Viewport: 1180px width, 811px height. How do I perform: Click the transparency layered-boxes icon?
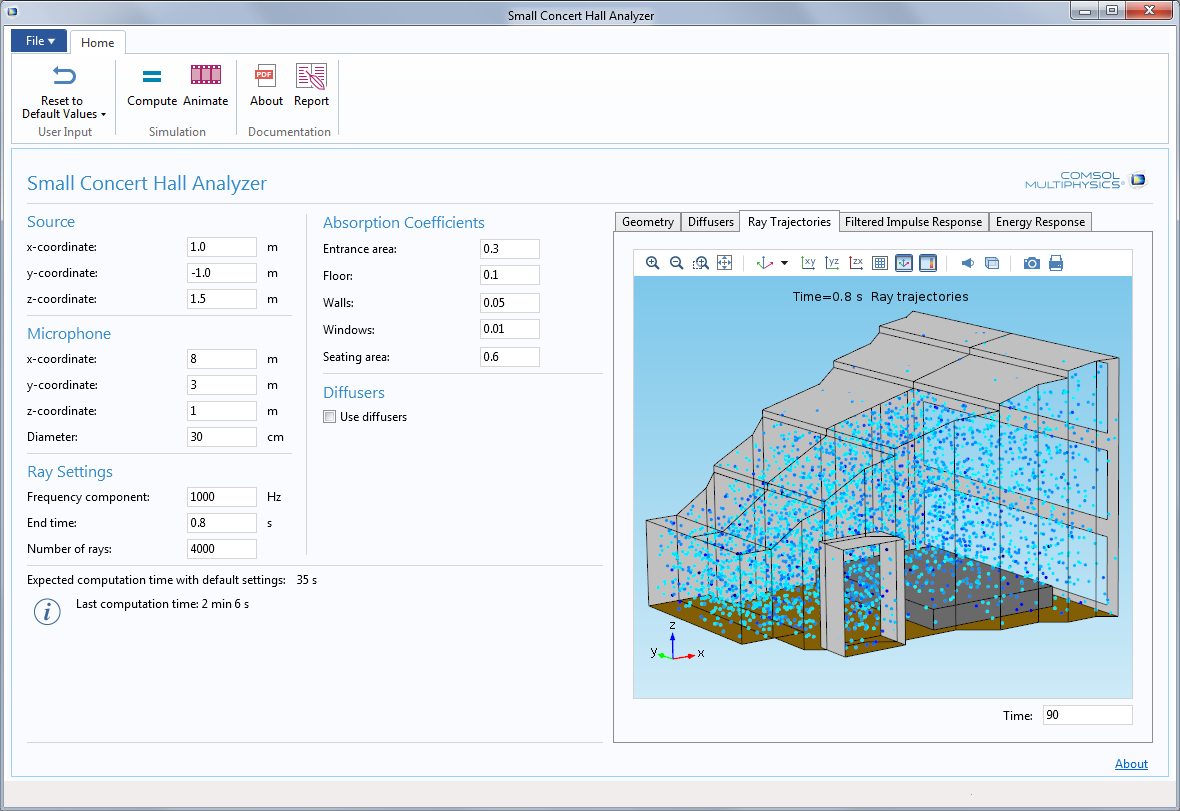(x=992, y=263)
